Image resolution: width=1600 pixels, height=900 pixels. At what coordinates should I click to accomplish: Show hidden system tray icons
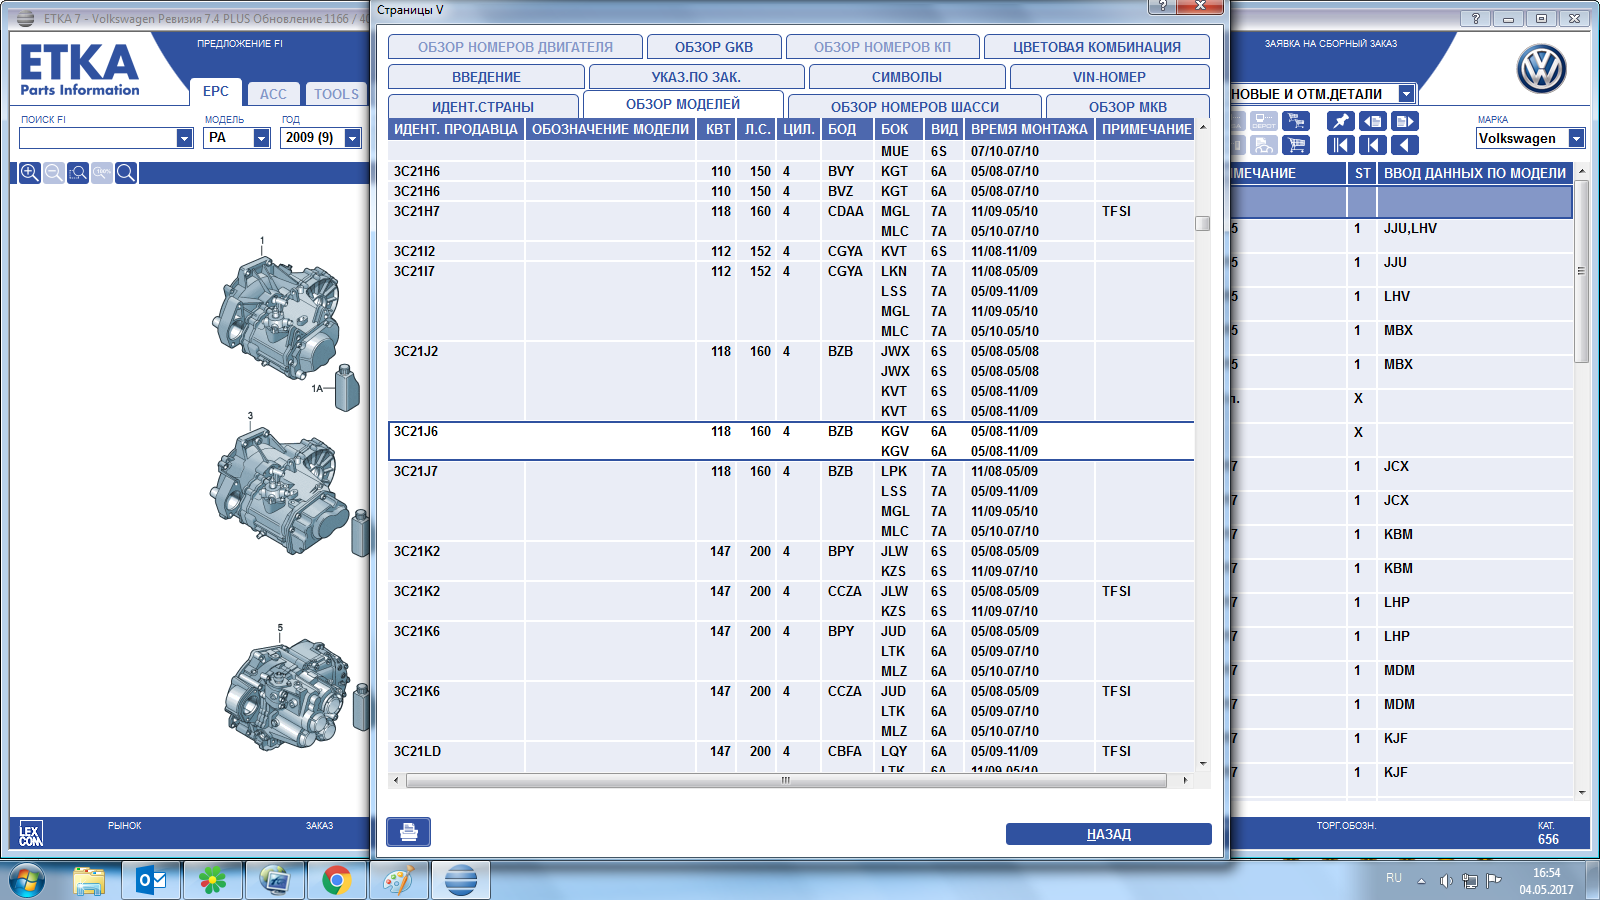tap(1421, 881)
